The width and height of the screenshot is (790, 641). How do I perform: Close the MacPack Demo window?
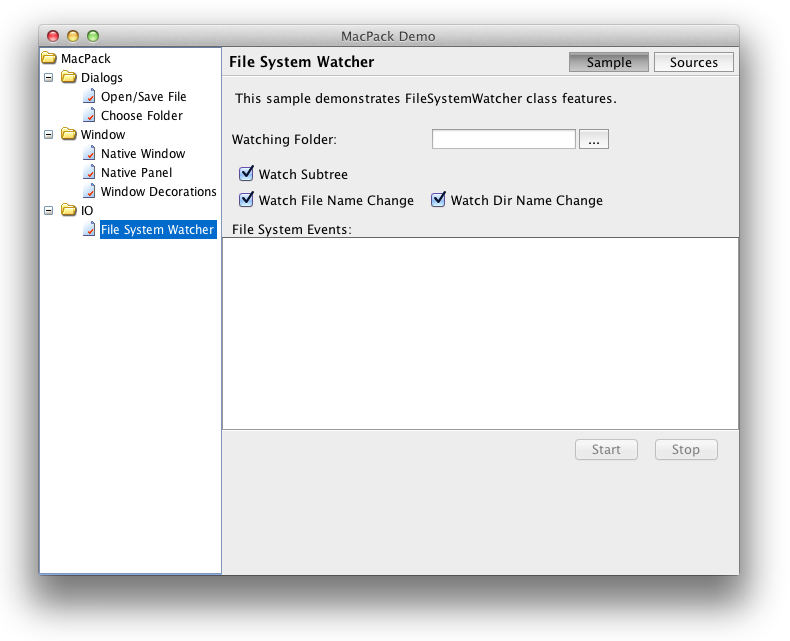click(53, 36)
